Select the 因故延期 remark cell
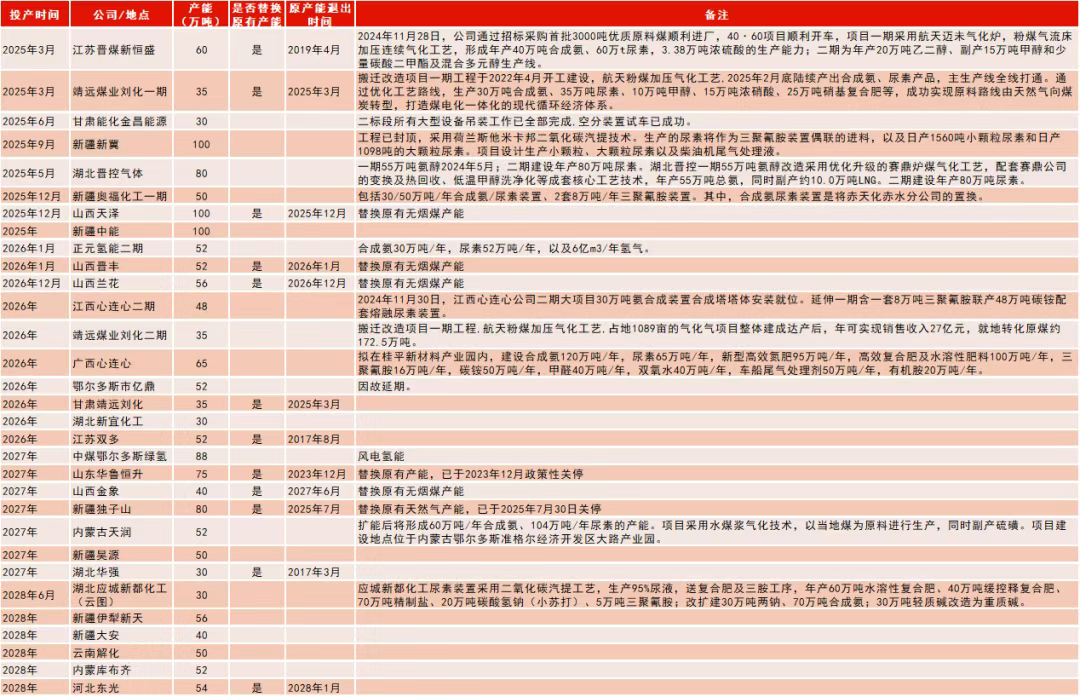The width and height of the screenshot is (1080, 697). (383, 386)
